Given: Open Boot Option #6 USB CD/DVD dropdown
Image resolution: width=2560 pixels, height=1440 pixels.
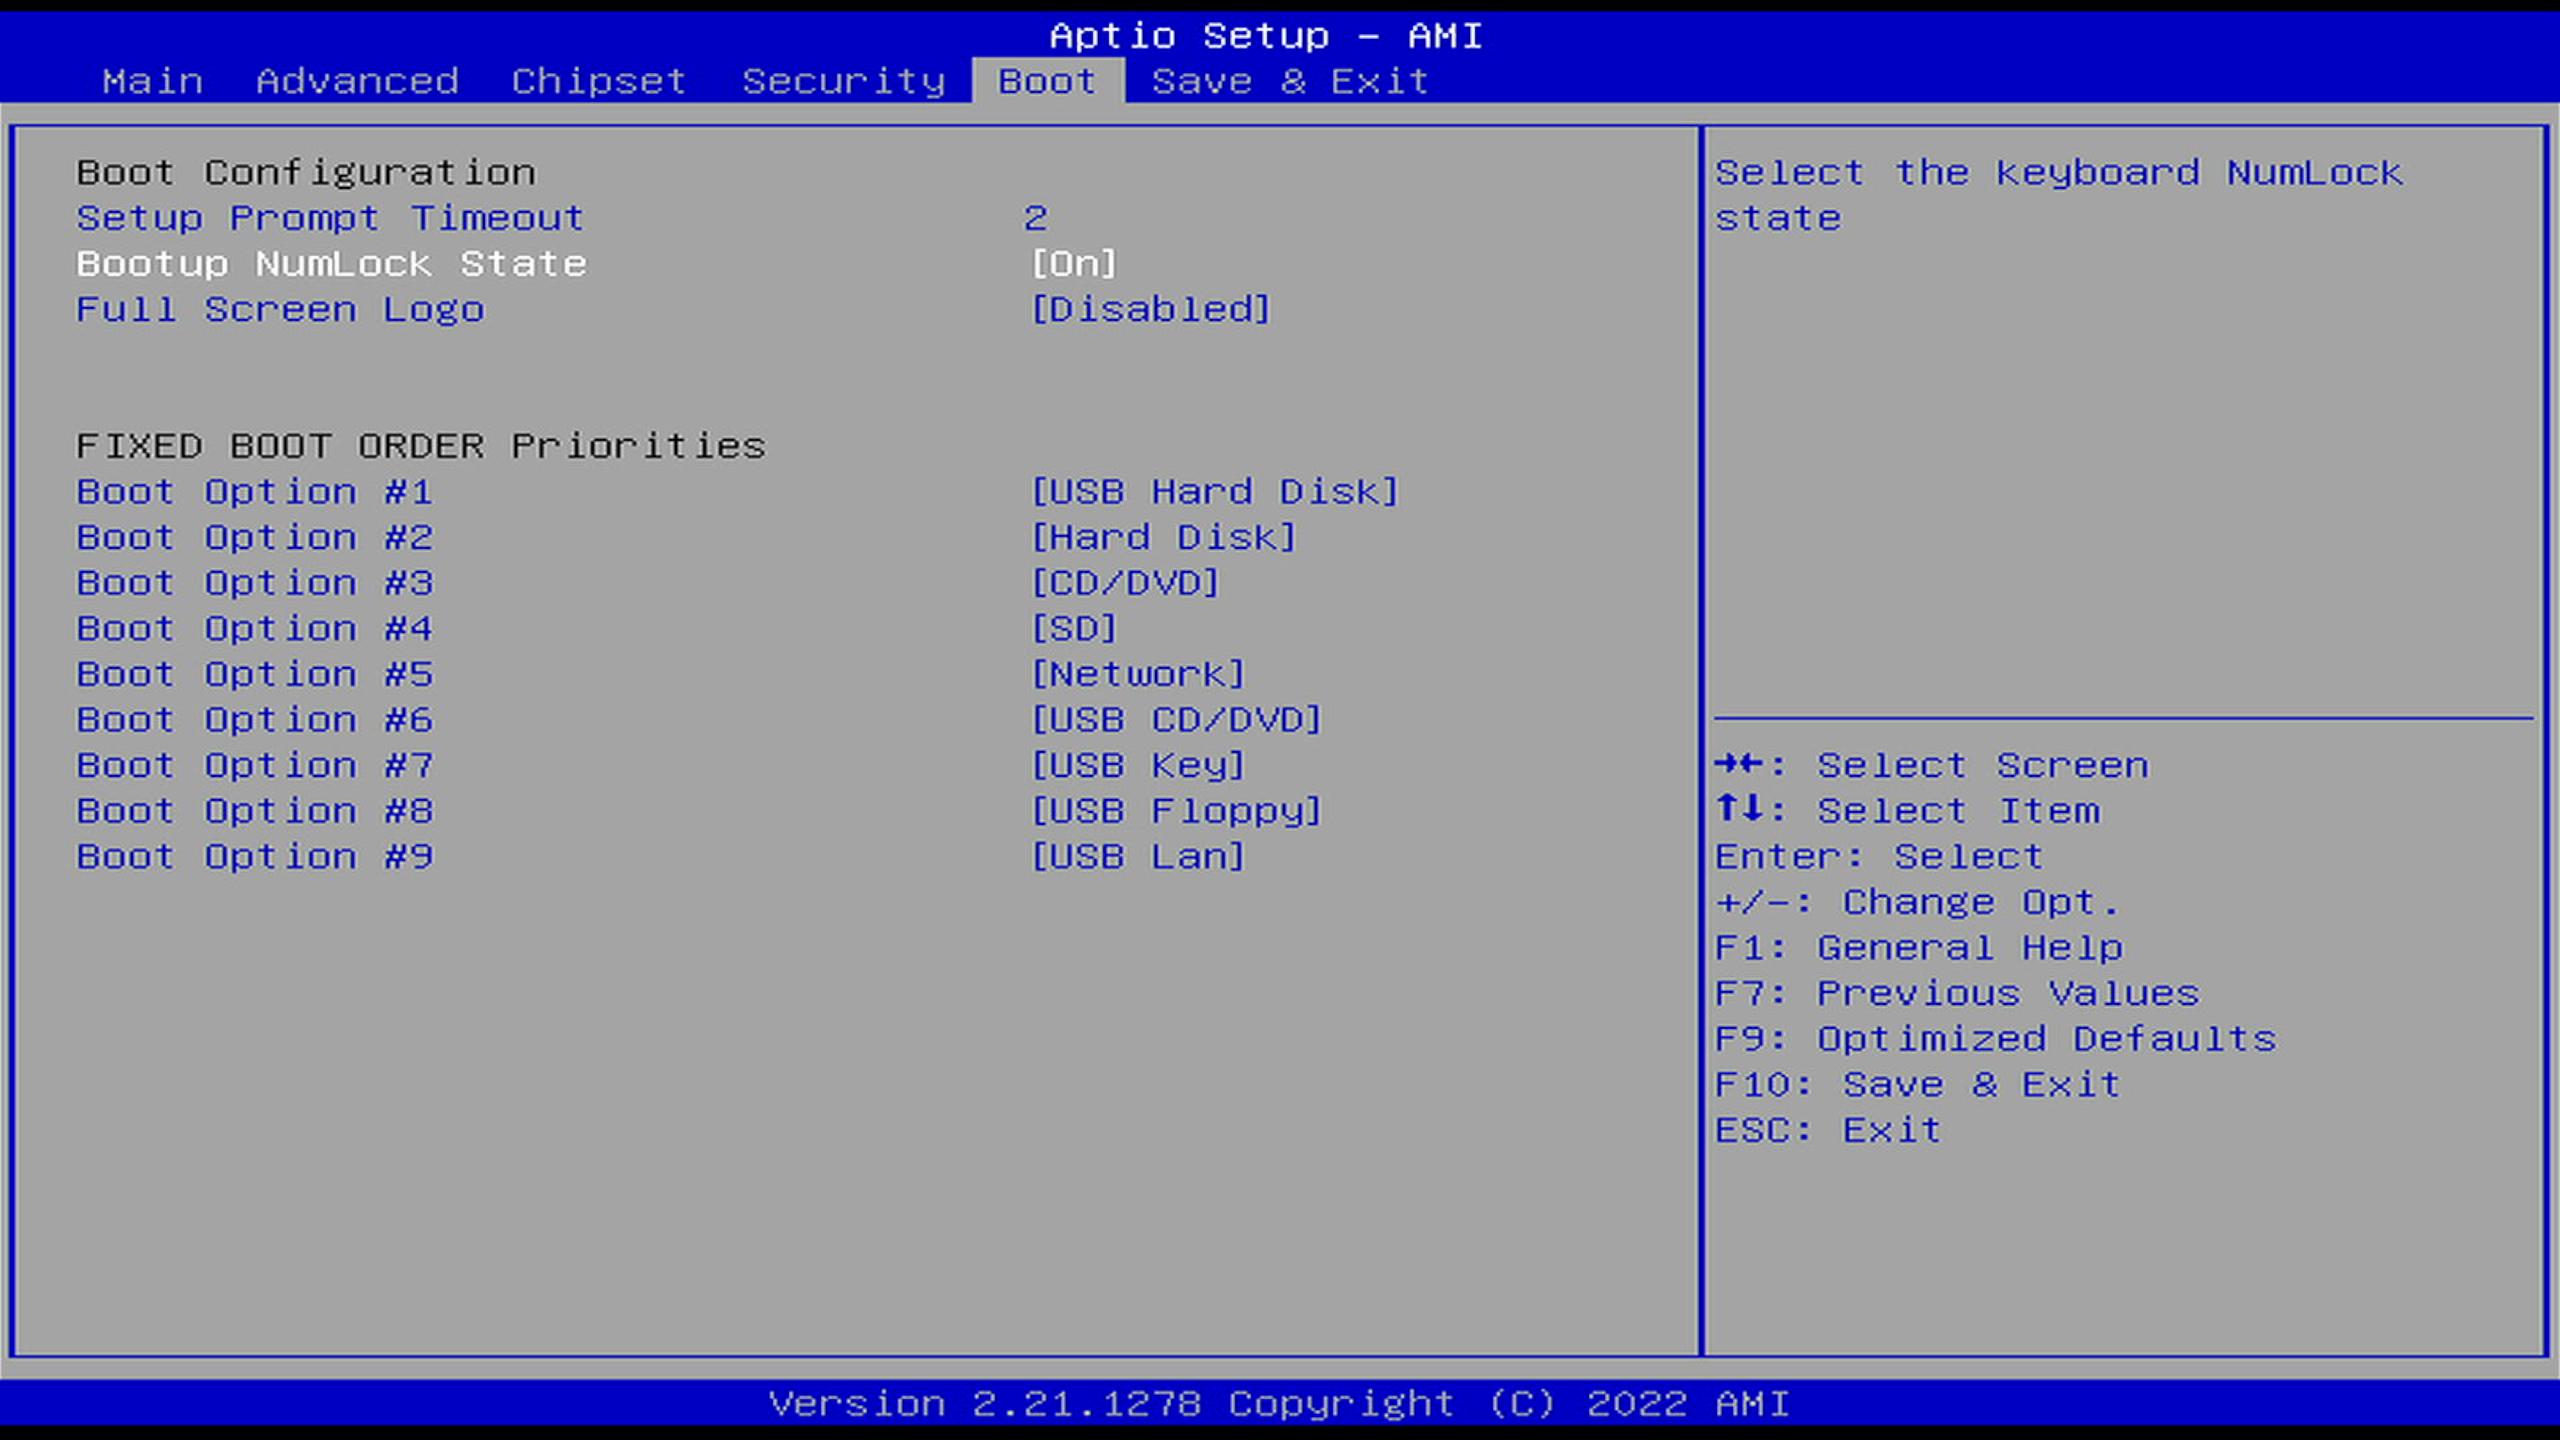Looking at the screenshot, I should coord(1176,720).
